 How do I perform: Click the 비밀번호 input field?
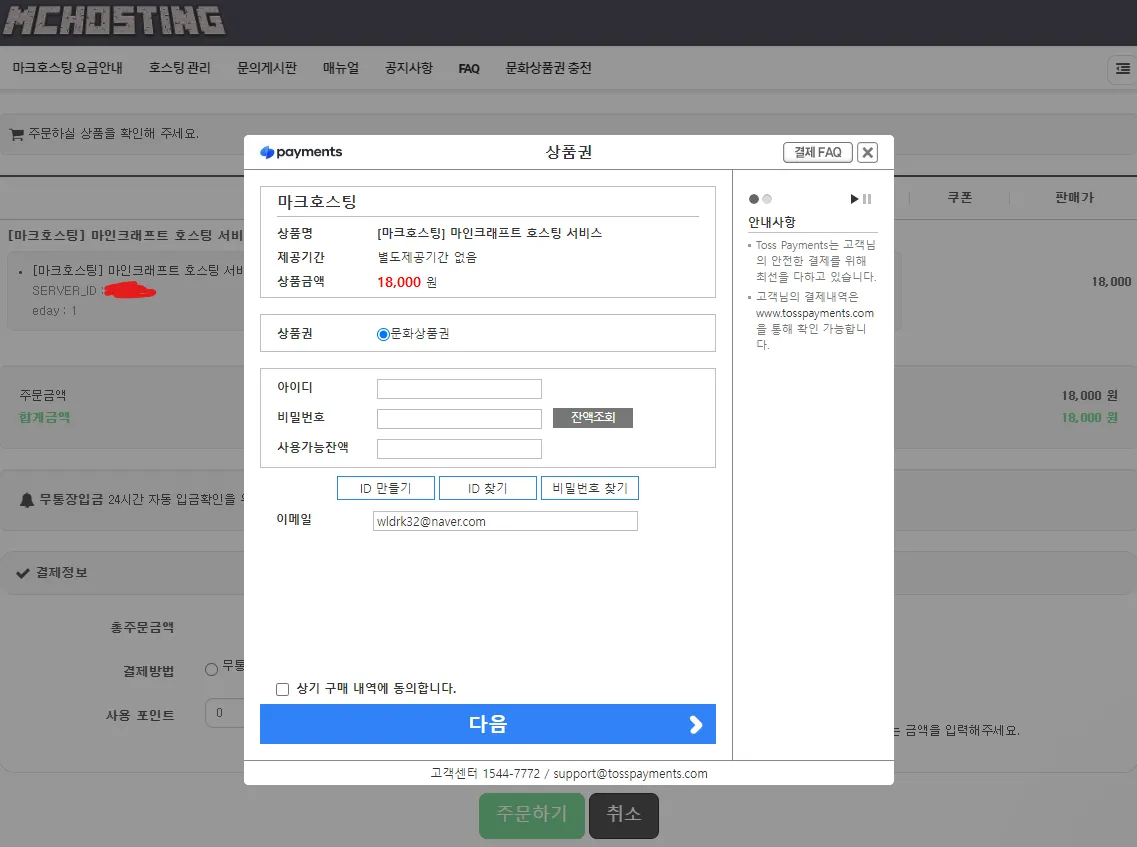coord(459,418)
